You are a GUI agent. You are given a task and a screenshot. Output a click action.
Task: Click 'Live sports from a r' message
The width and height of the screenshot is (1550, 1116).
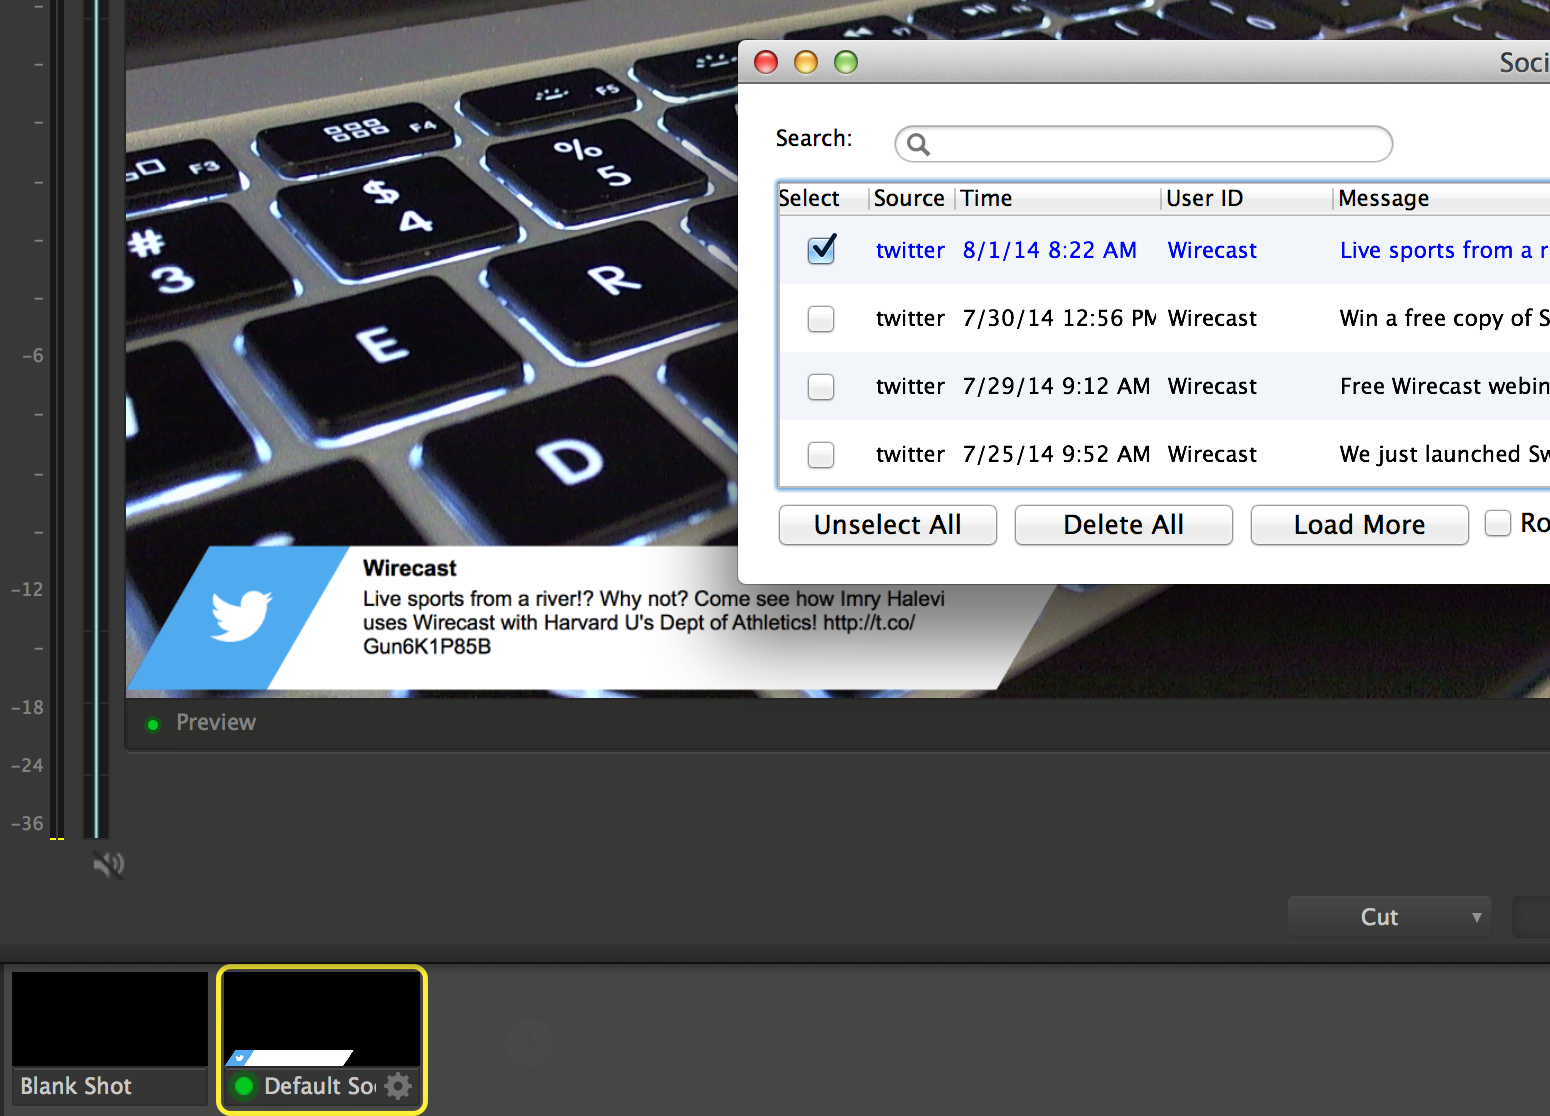[x=1444, y=250]
